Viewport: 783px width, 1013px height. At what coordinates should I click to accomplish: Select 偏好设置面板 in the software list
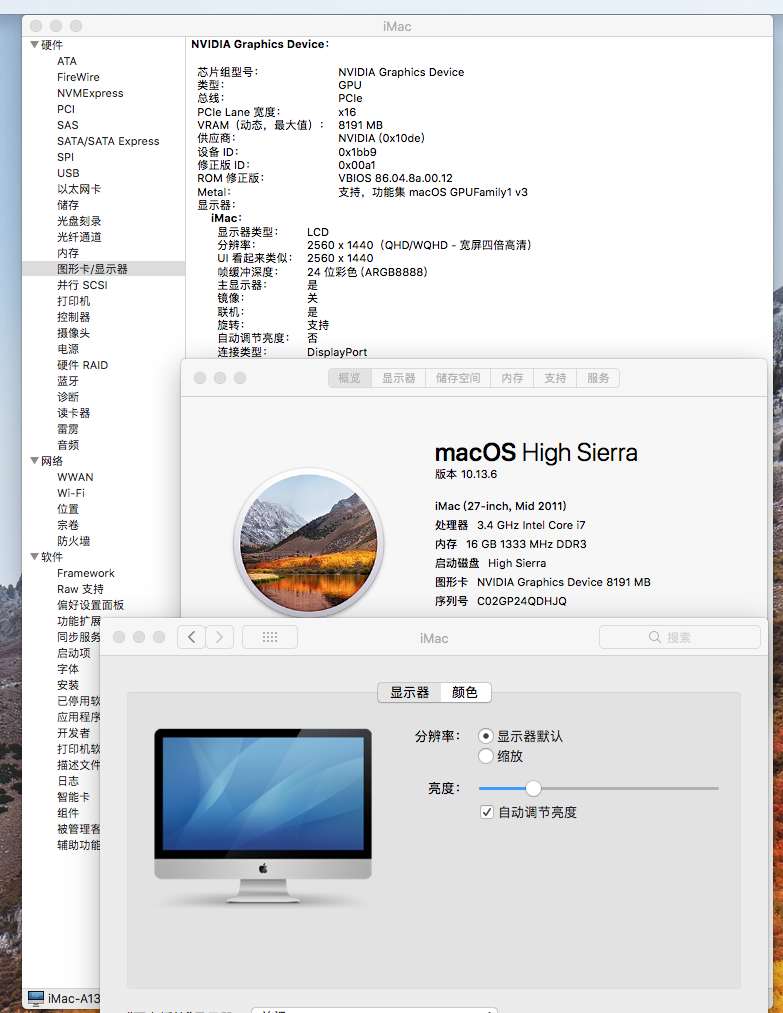(90, 605)
